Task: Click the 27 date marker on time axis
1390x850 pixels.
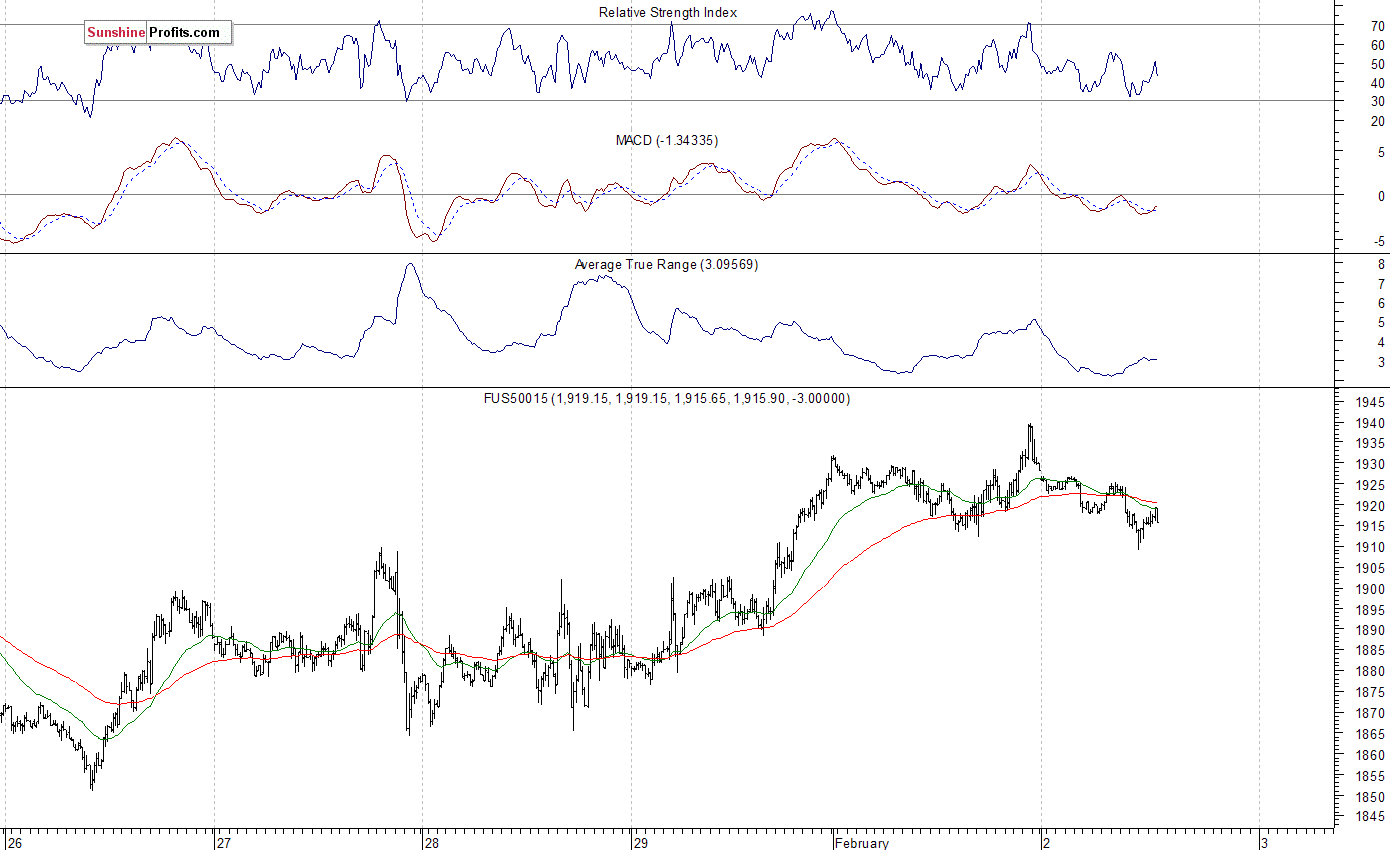Action: [225, 843]
